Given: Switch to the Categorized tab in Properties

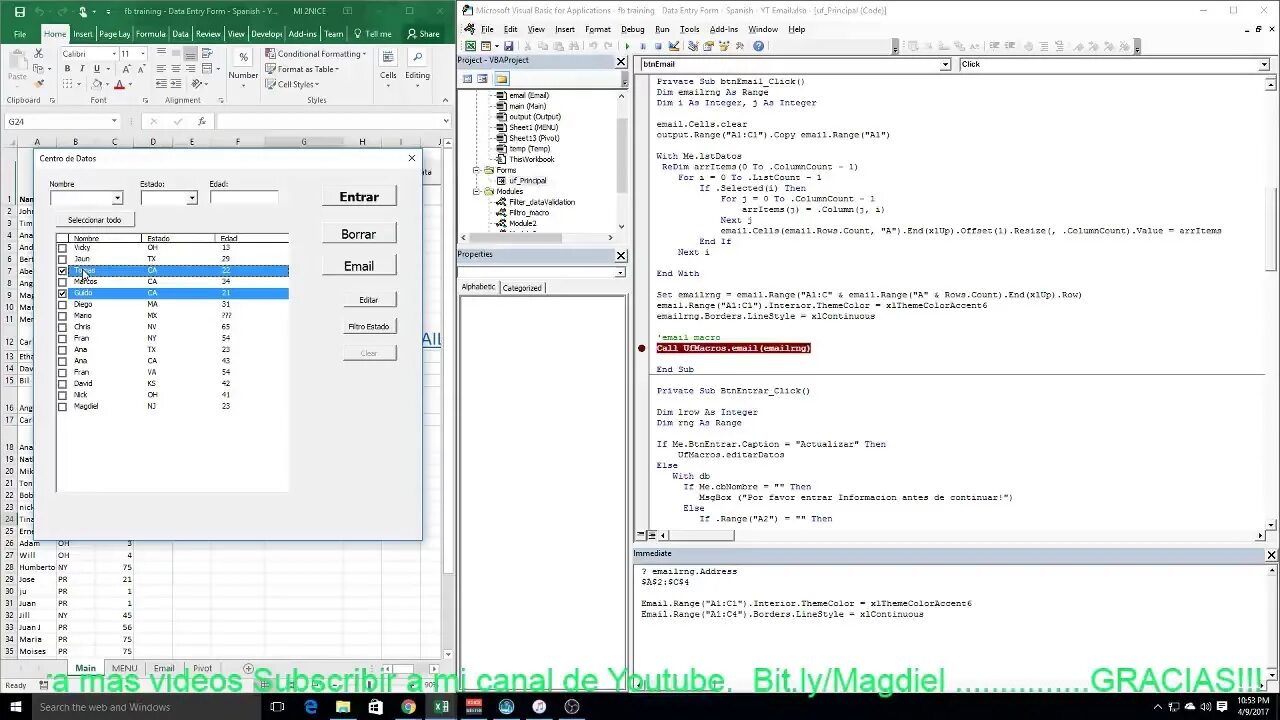Looking at the screenshot, I should coord(522,288).
